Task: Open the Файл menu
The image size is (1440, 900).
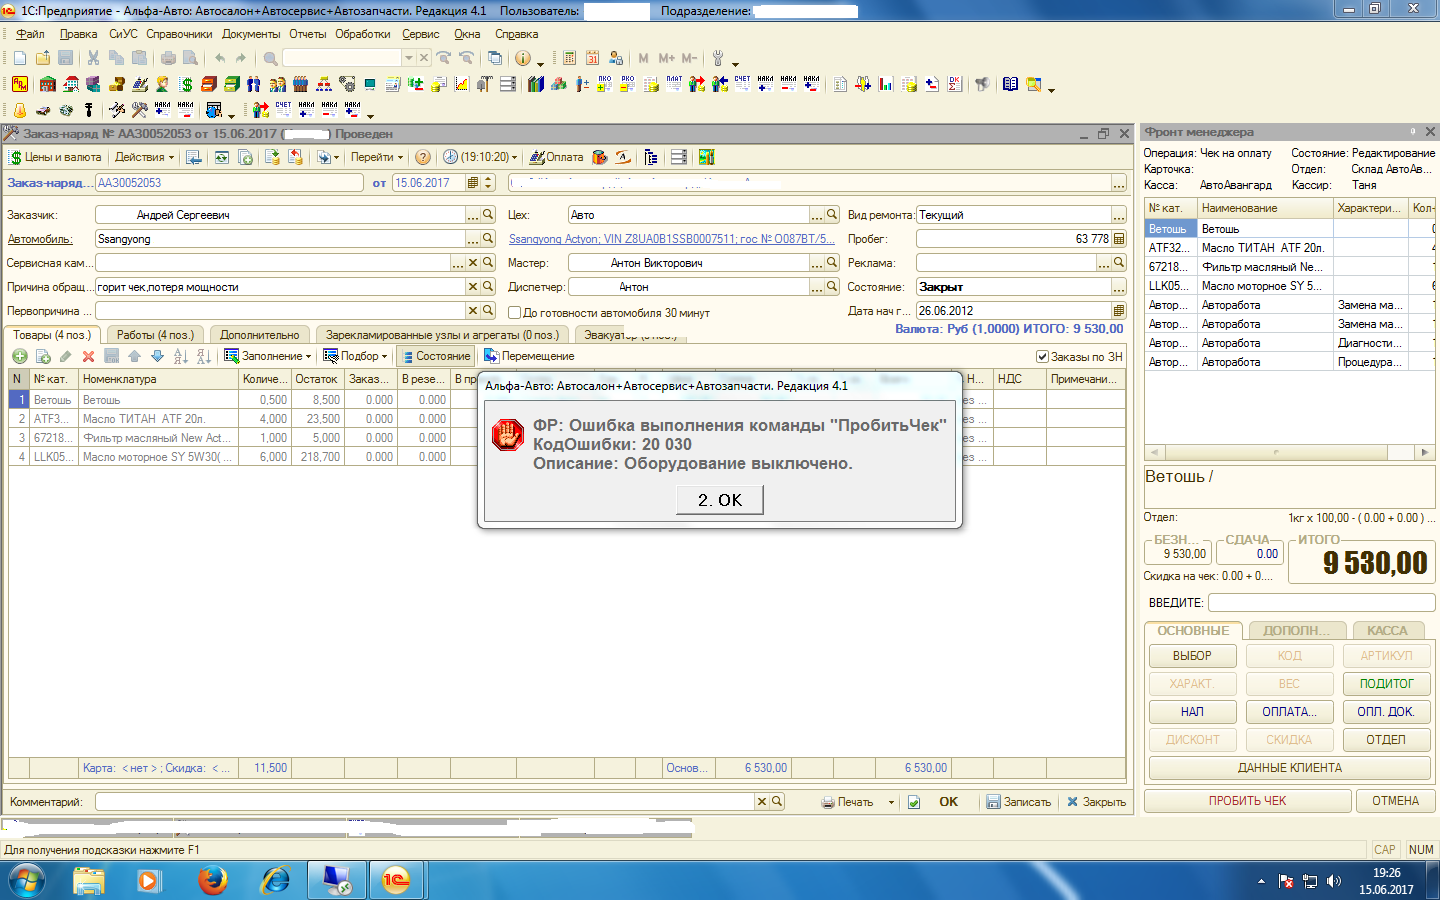Action: click(30, 34)
